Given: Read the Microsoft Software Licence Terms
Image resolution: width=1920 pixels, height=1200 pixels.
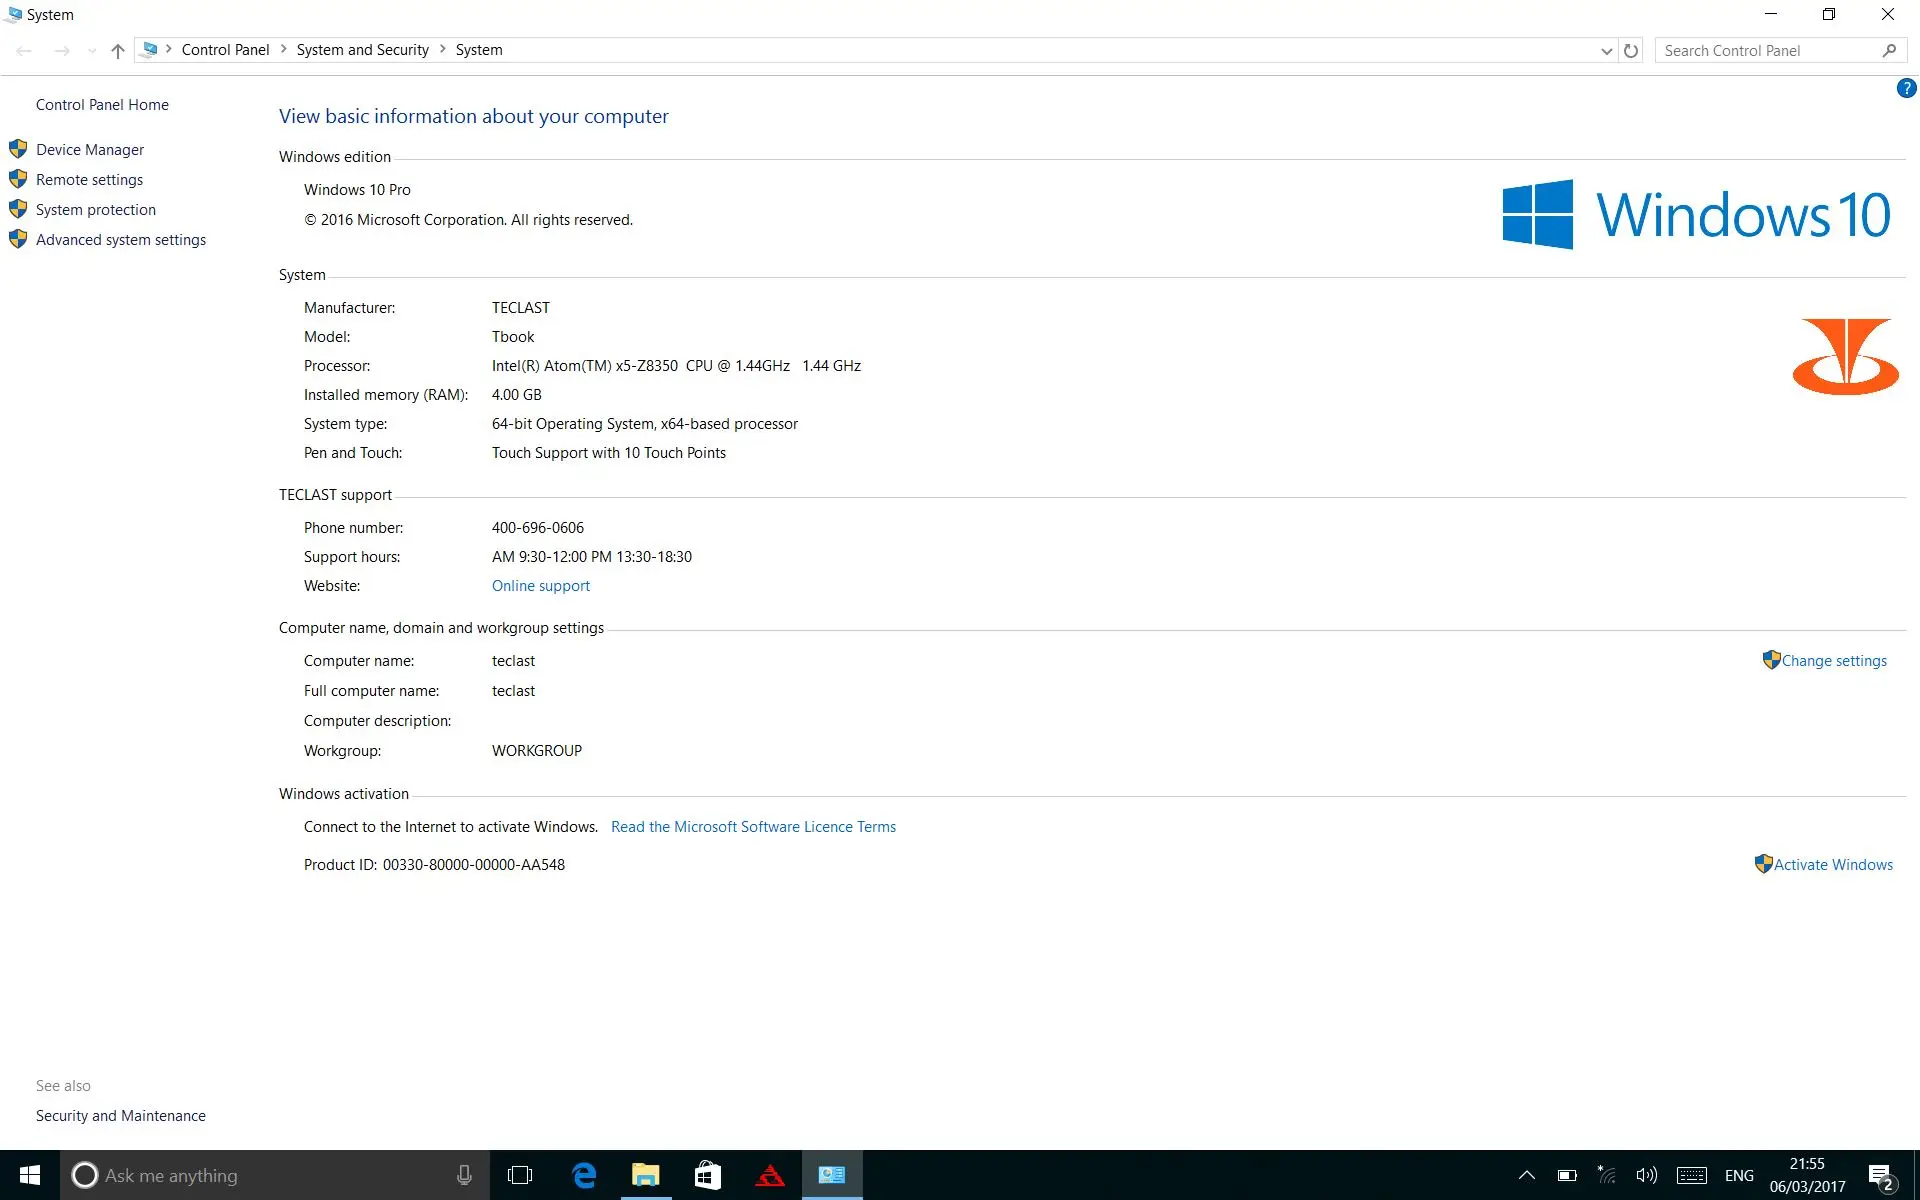Looking at the screenshot, I should tap(753, 827).
